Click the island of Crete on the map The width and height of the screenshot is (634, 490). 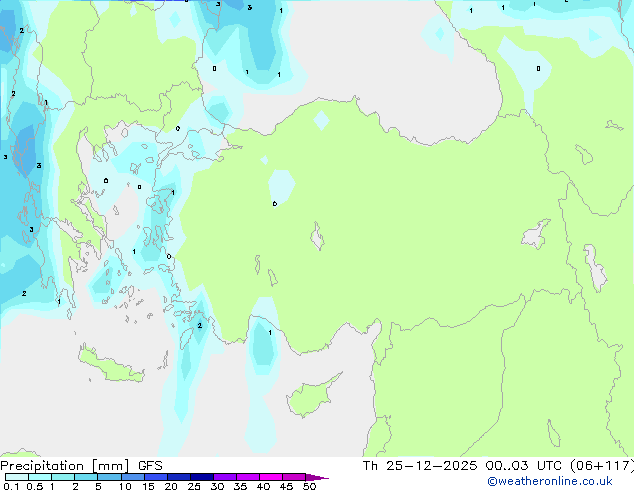click(111, 366)
